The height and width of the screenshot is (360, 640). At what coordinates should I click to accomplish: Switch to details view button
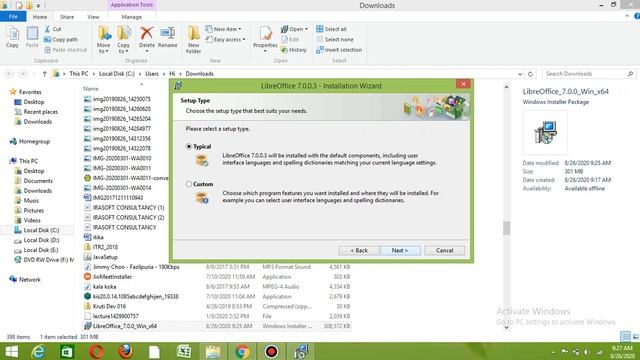tap(625, 337)
